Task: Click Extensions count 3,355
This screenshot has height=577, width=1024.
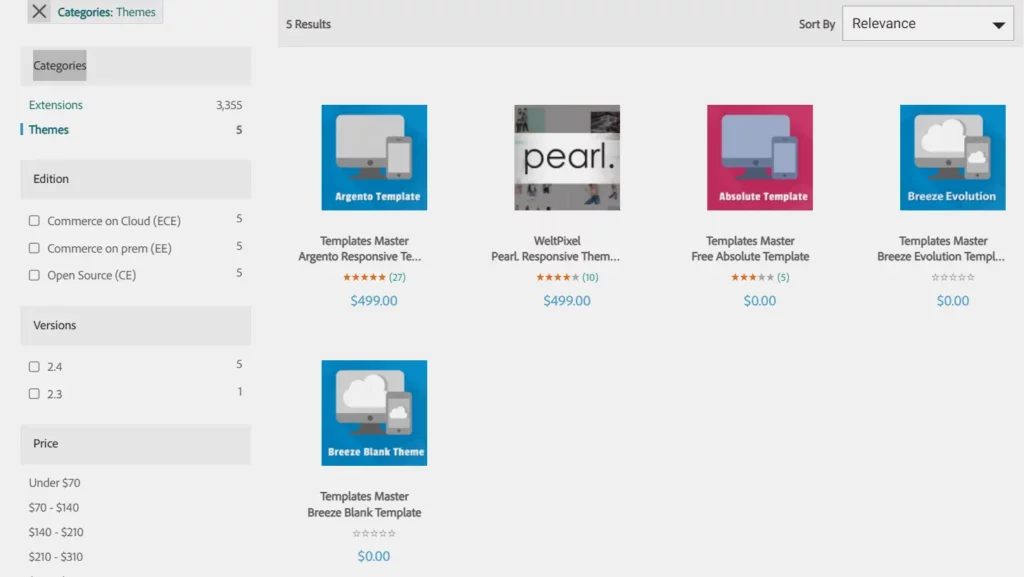Action: 229,104
